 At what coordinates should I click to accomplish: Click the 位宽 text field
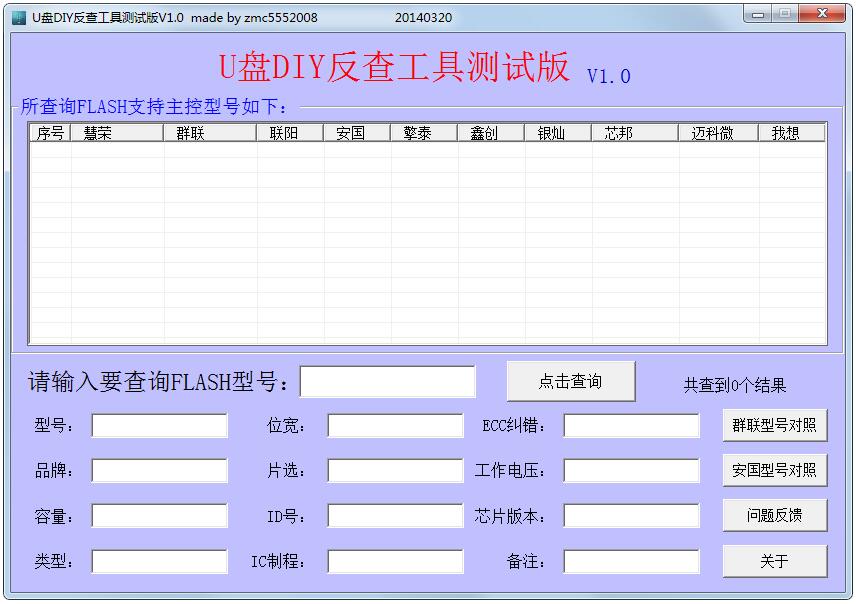(395, 426)
